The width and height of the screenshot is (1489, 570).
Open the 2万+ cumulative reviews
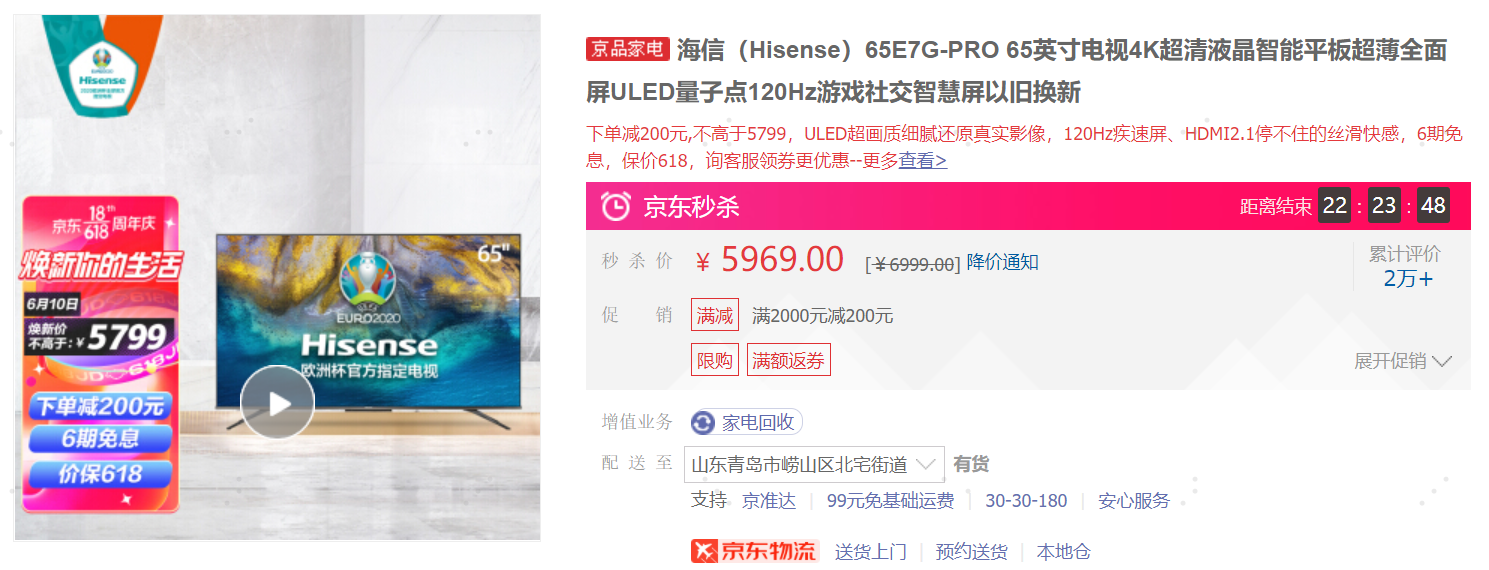pyautogui.click(x=1408, y=279)
